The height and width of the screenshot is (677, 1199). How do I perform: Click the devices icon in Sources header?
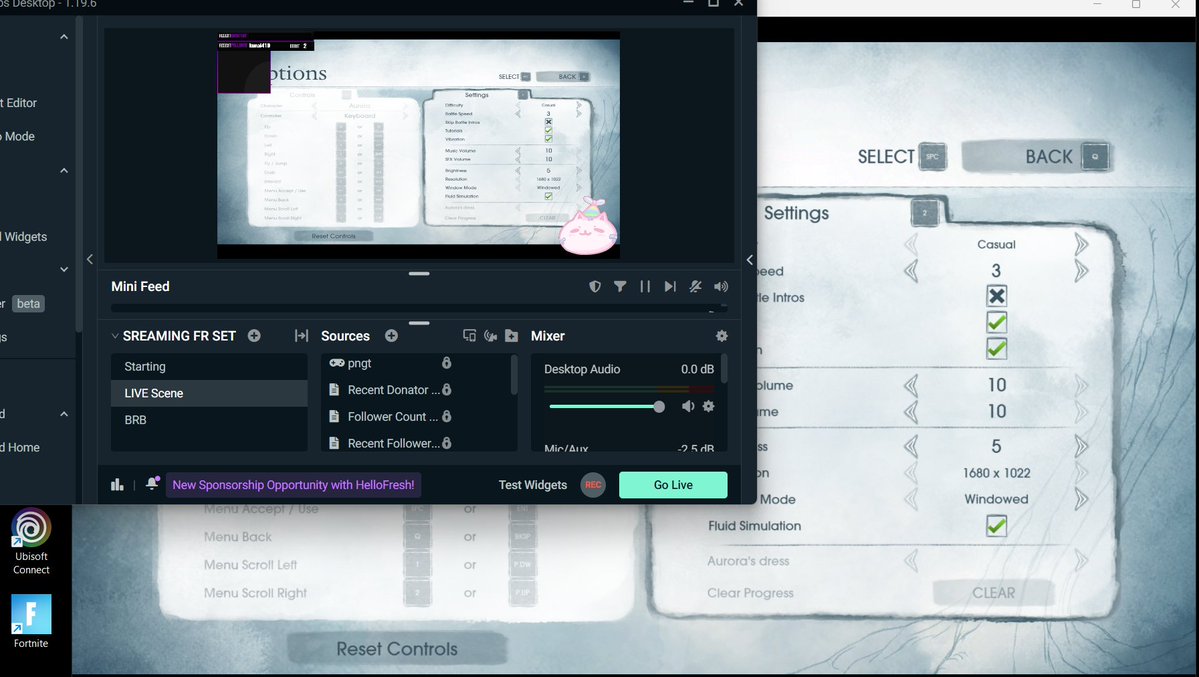(470, 336)
